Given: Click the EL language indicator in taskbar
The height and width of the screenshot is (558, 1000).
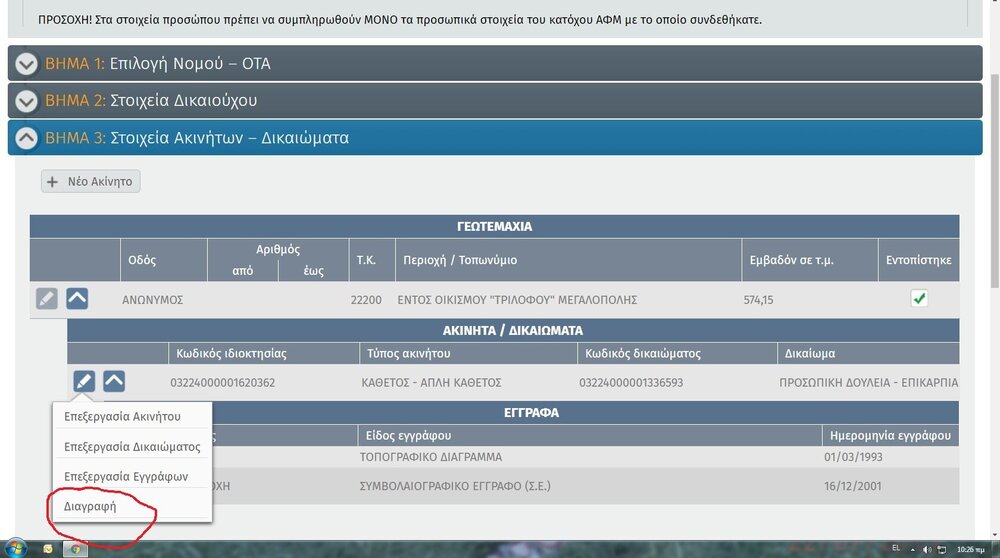Looking at the screenshot, I should pos(895,549).
